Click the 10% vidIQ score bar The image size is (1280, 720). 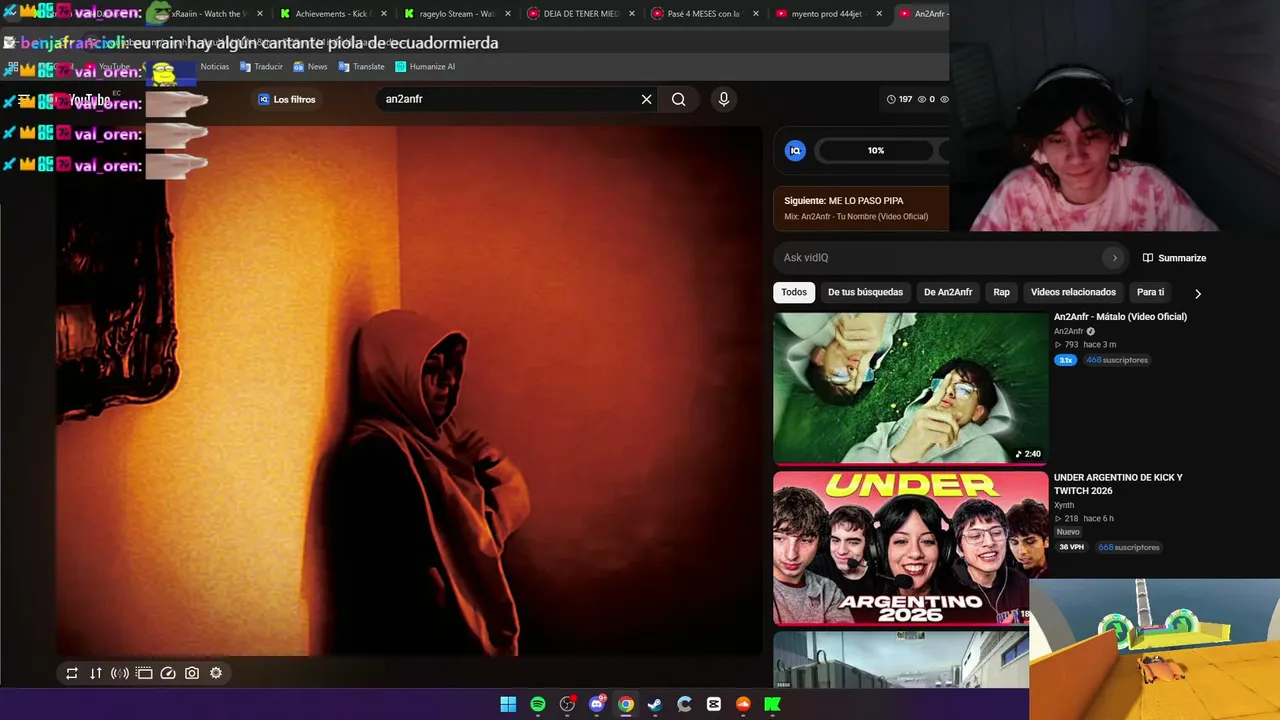(x=876, y=150)
